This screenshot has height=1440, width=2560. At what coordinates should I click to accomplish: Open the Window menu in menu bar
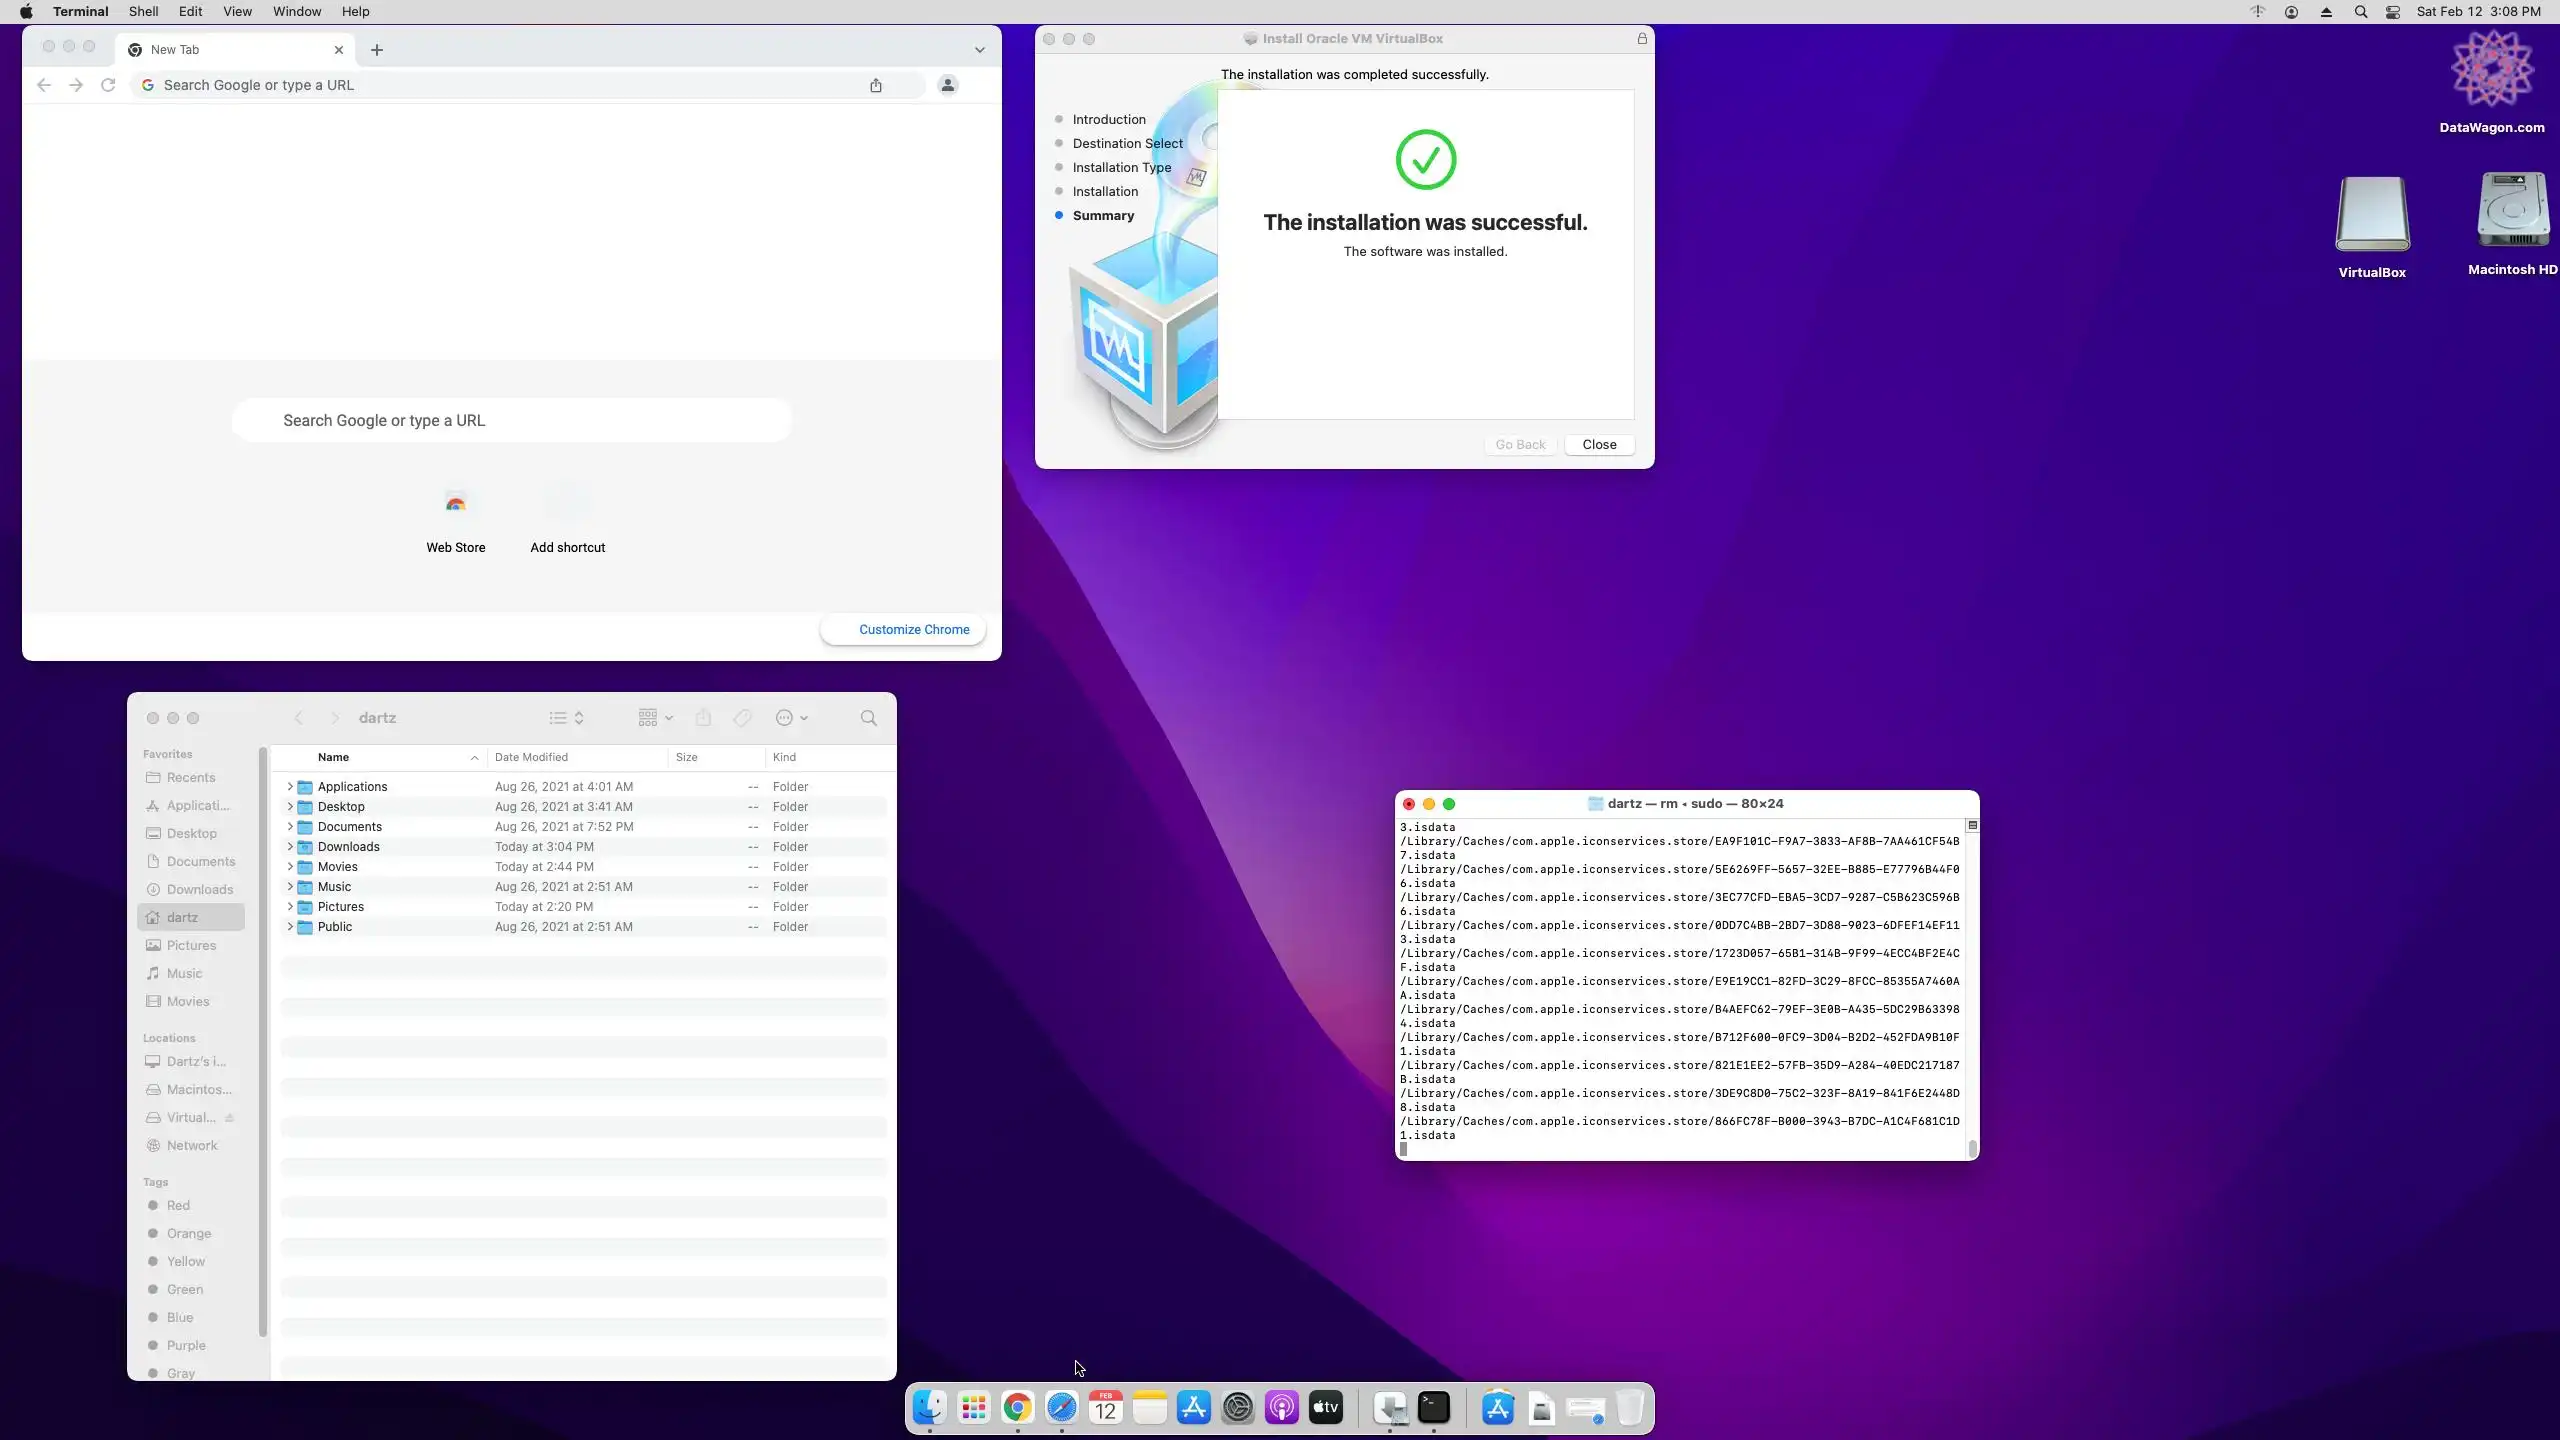point(296,12)
